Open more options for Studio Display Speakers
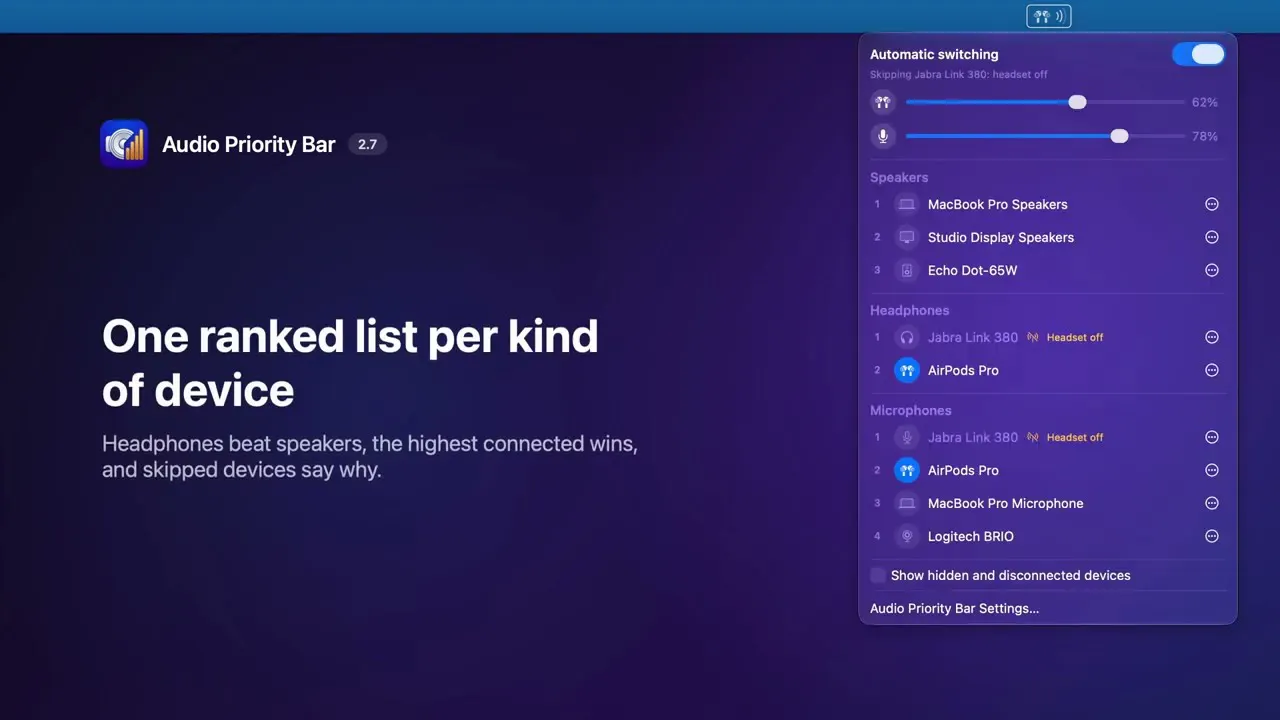 (1212, 237)
